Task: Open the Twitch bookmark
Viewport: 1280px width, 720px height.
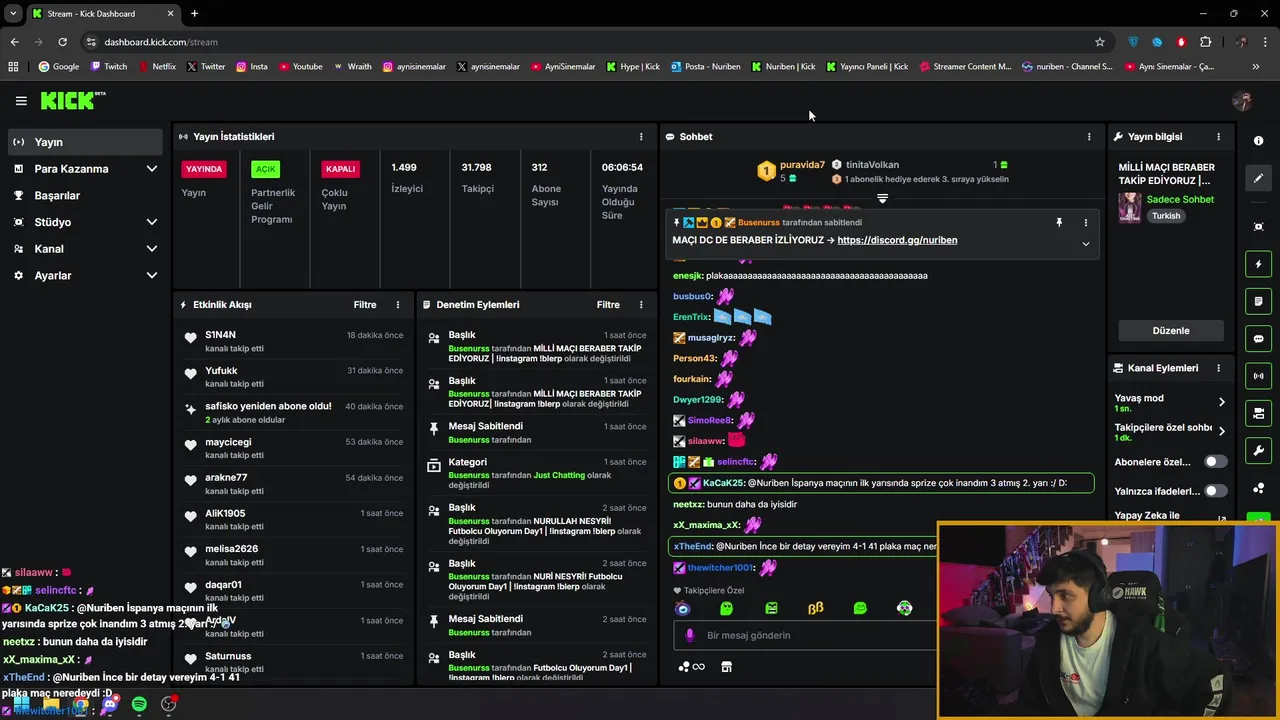Action: pos(109,67)
